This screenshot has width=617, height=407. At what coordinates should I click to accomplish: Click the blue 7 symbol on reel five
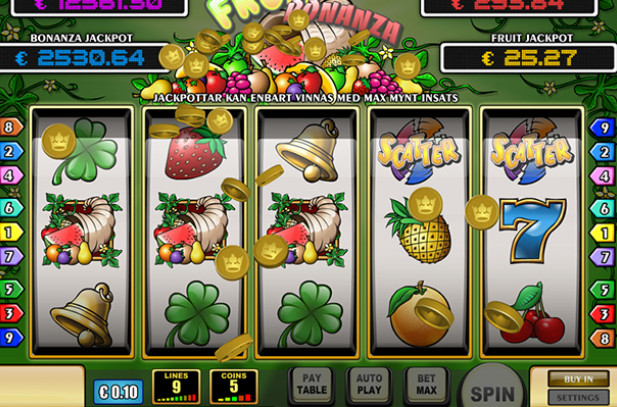532,231
